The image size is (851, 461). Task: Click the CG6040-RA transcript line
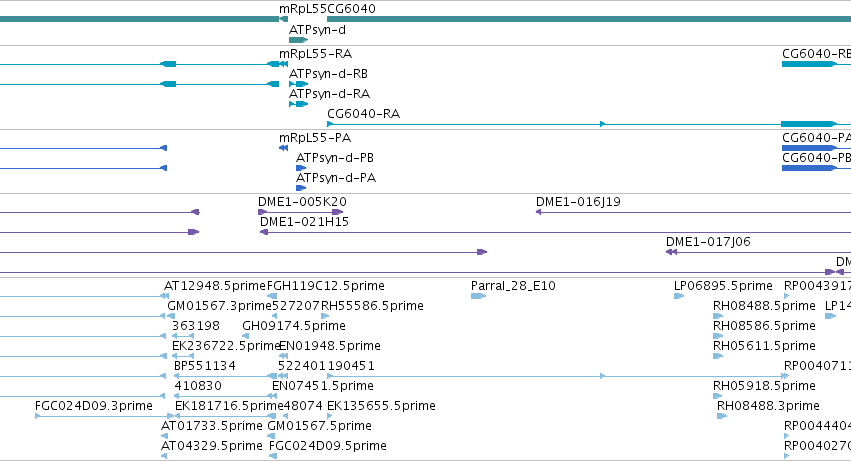point(554,124)
